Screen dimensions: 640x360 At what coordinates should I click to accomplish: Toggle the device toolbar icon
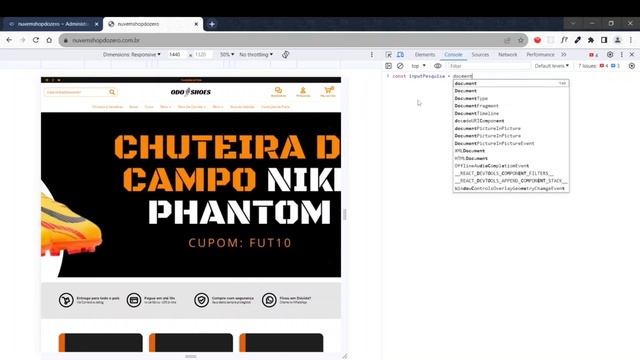point(400,55)
